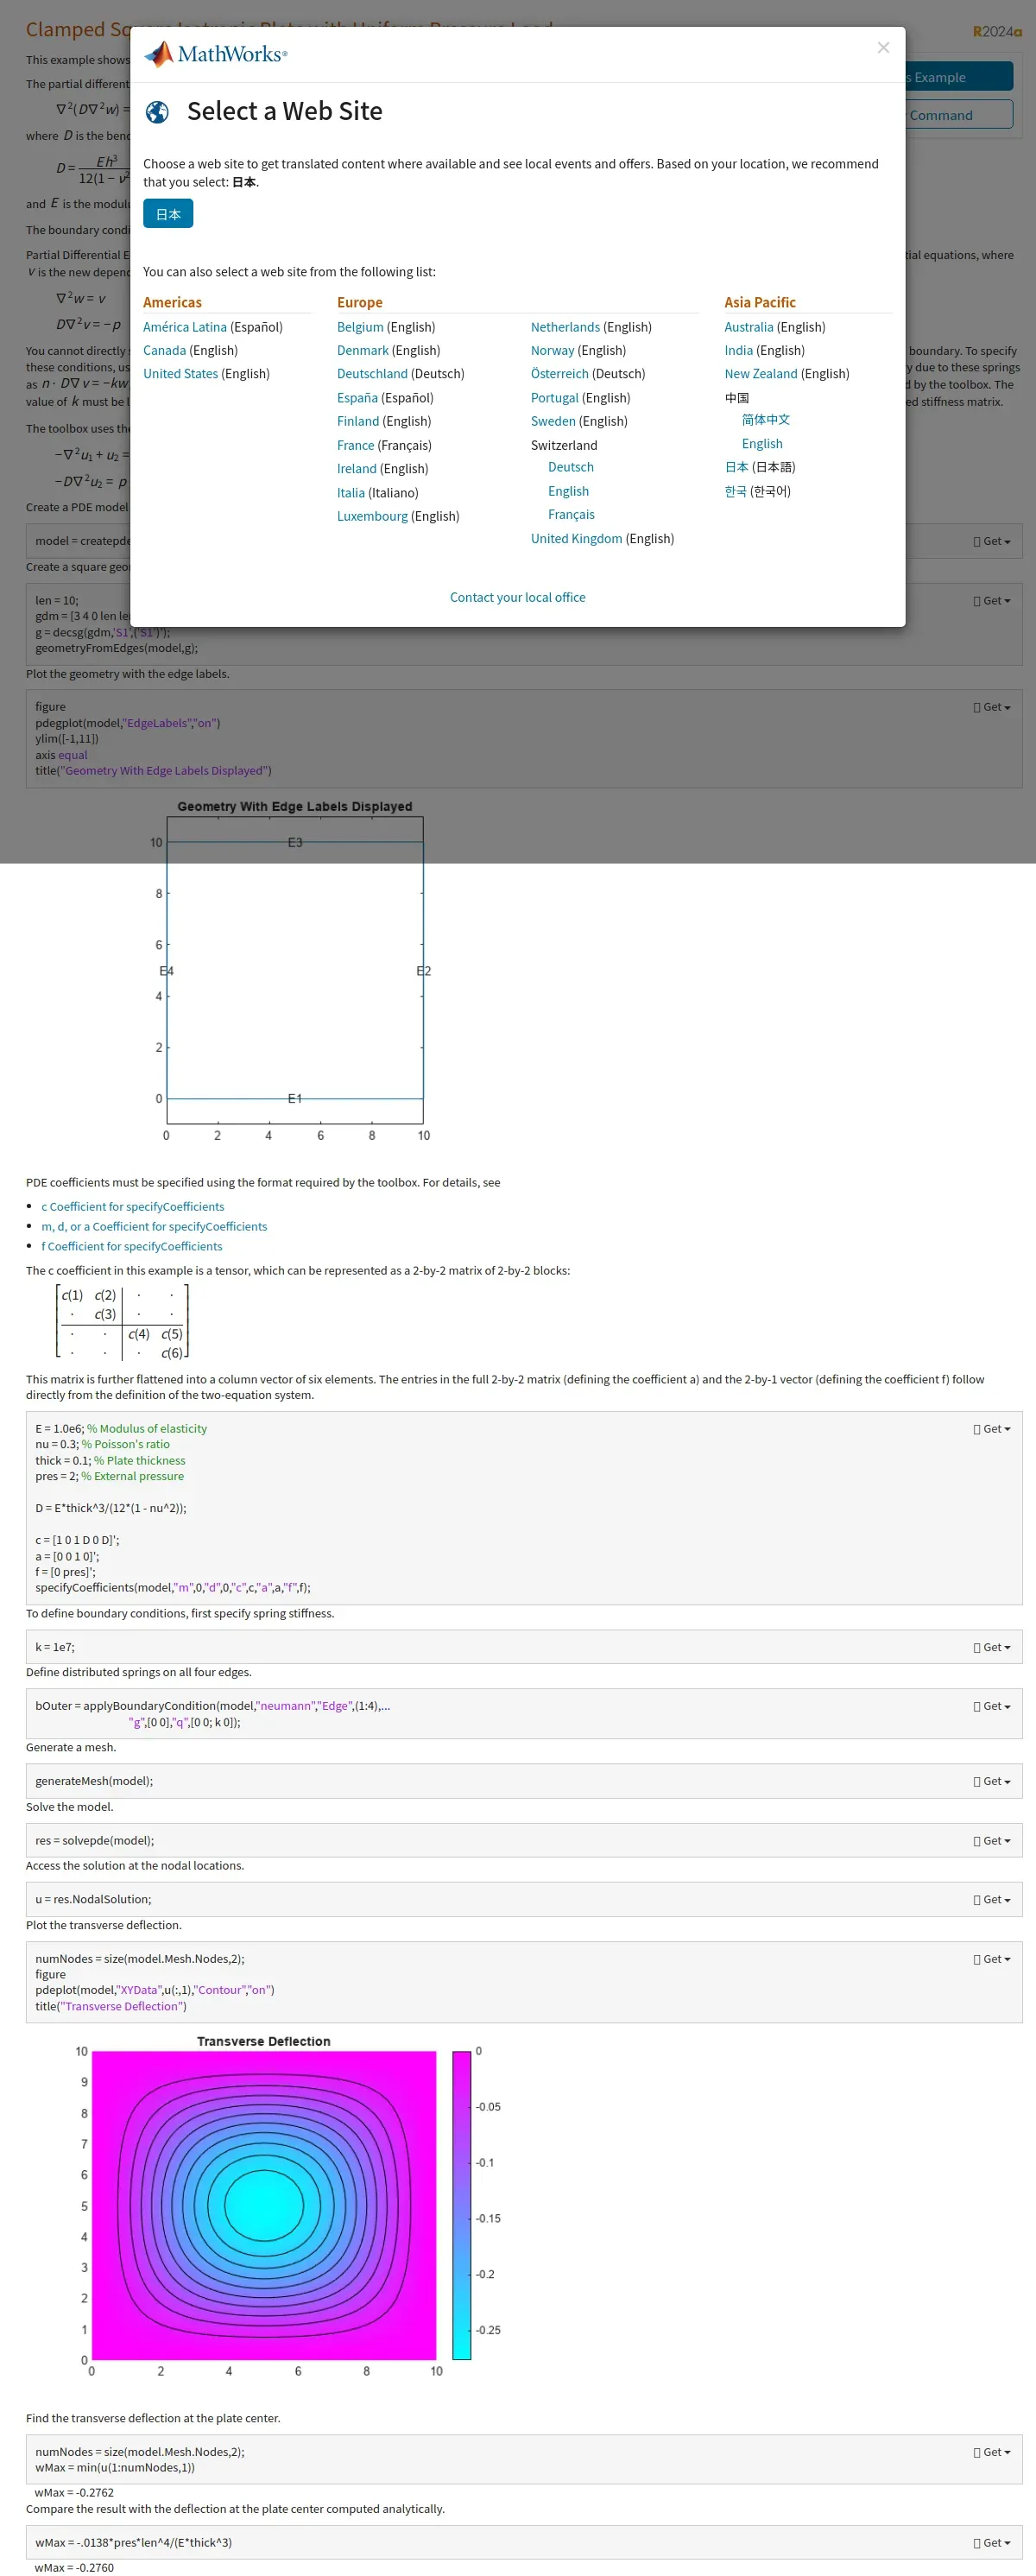This screenshot has width=1036, height=2576.
Task: Open c Coefficient for specifyCoefficients link
Action: (x=132, y=1207)
